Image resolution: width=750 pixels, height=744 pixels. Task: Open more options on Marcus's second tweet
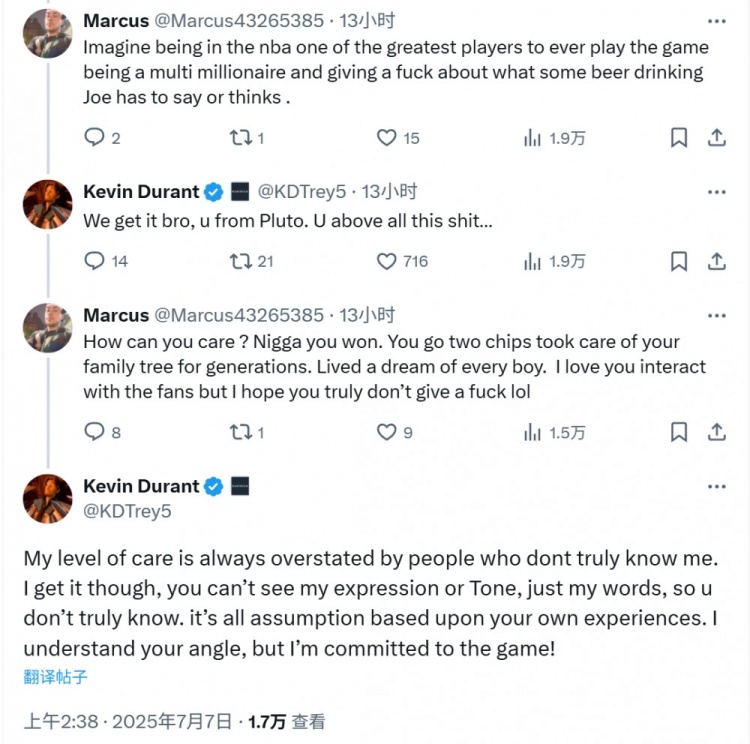coord(716,315)
